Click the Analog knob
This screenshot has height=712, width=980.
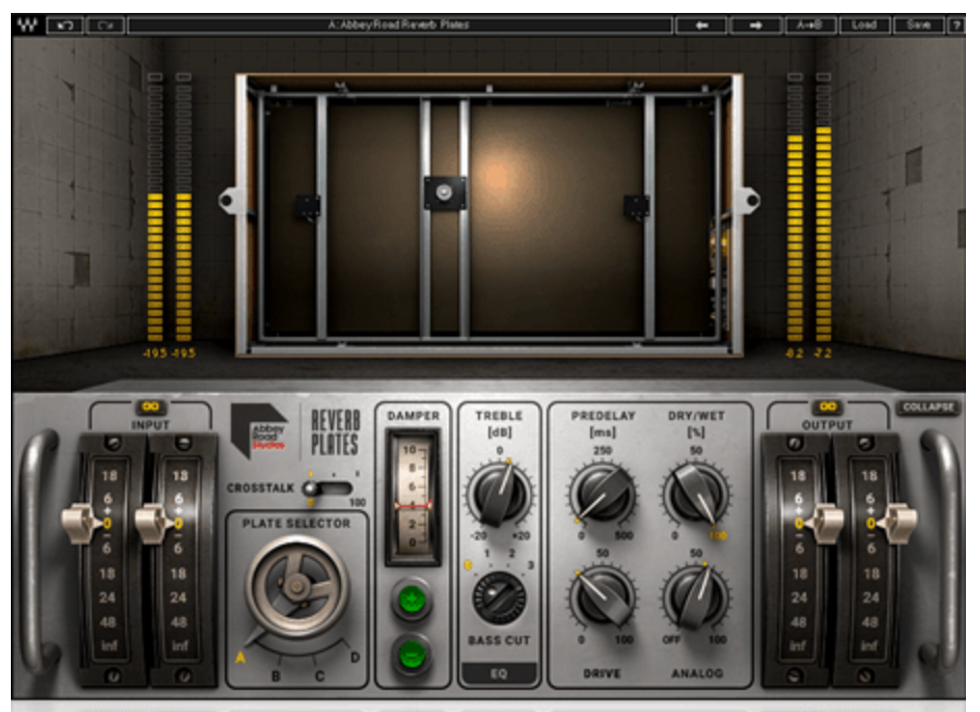(696, 598)
